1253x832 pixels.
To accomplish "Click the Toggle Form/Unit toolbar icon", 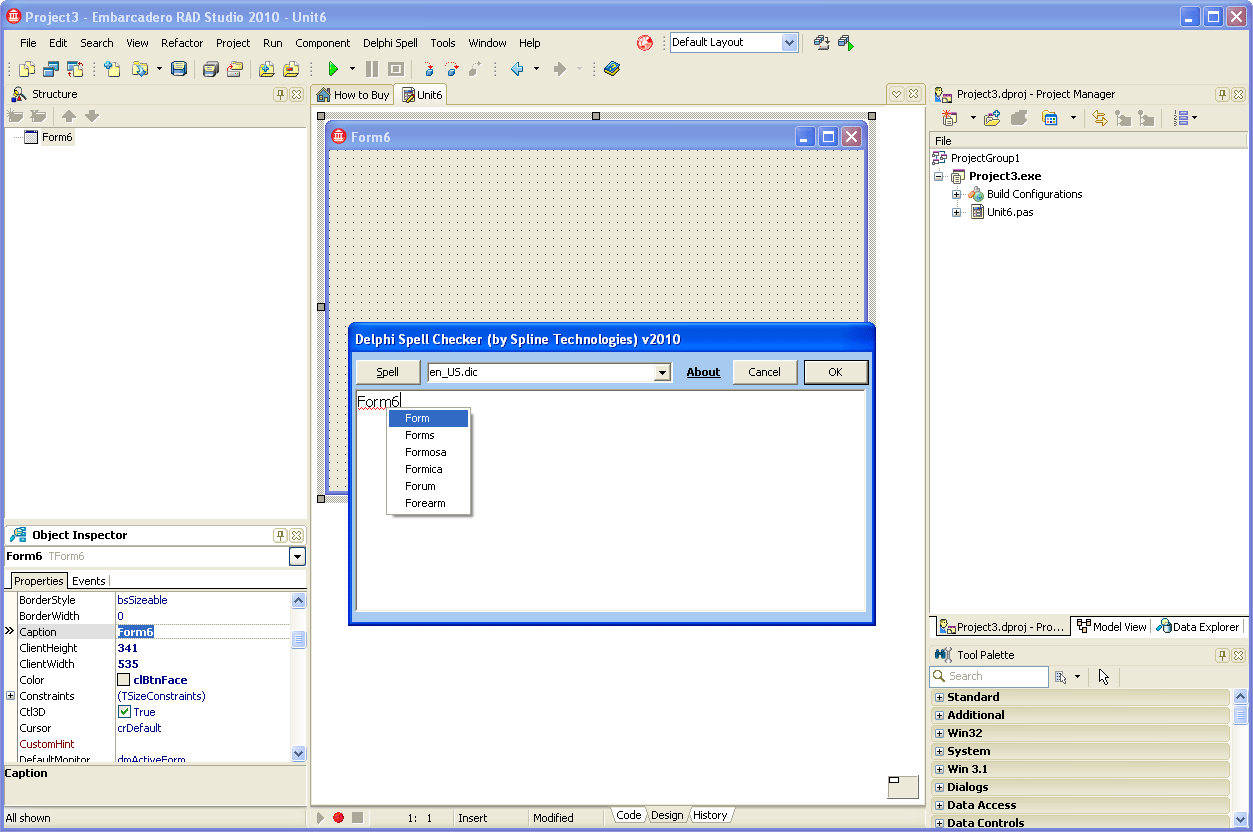I will 75,69.
